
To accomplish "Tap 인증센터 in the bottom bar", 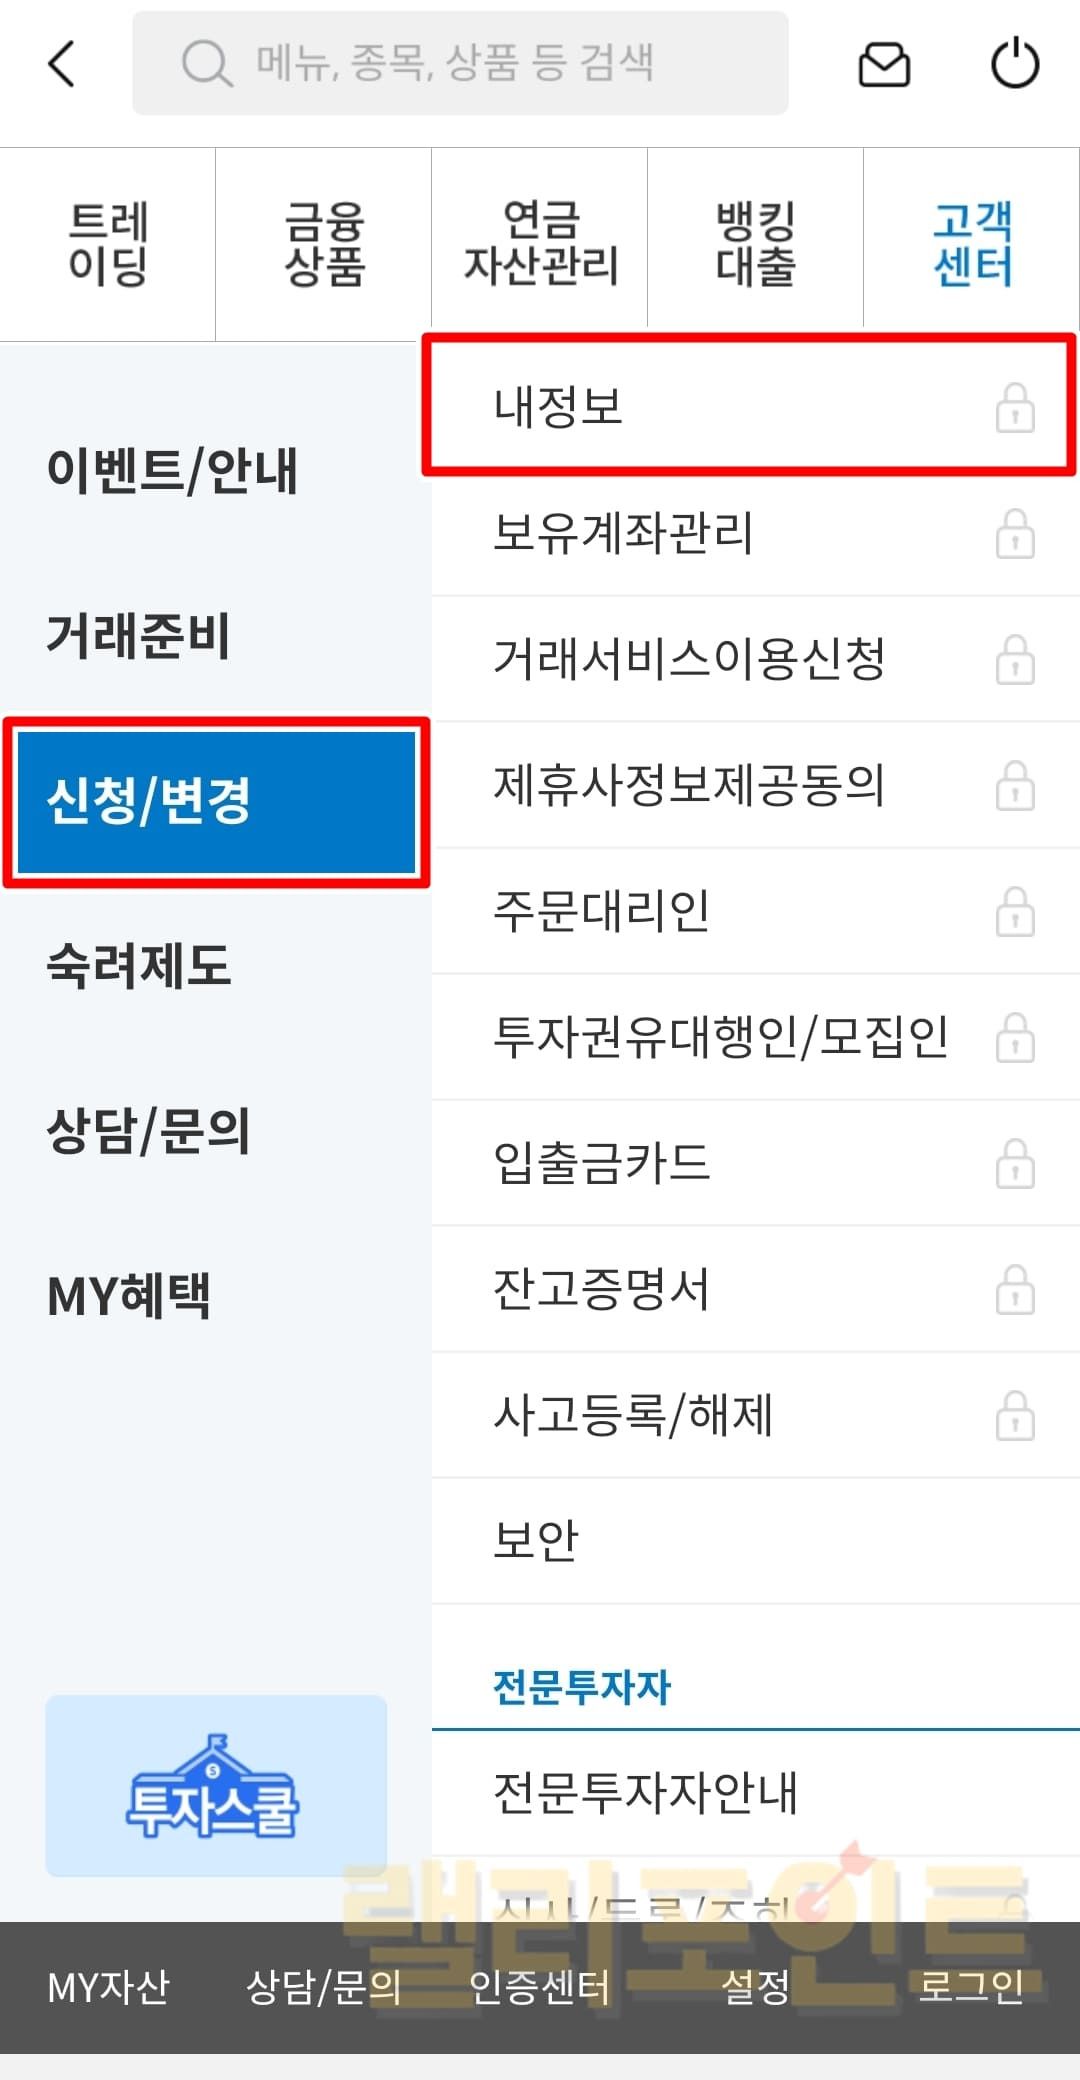I will (x=540, y=1987).
